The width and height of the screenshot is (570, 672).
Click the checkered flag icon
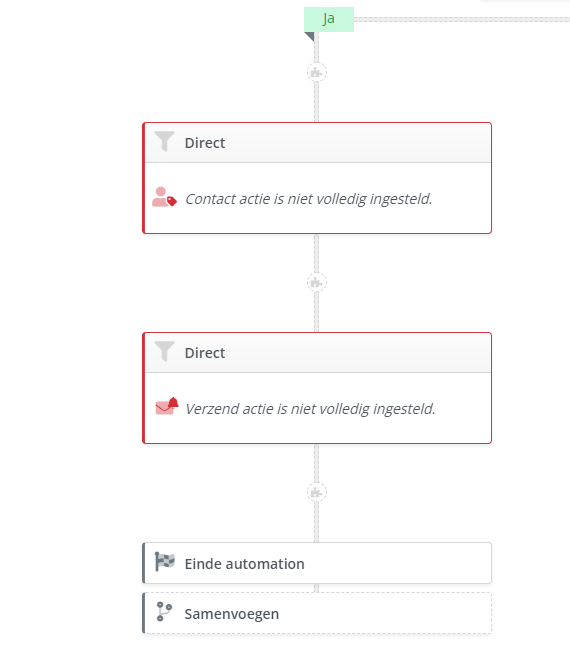point(164,561)
